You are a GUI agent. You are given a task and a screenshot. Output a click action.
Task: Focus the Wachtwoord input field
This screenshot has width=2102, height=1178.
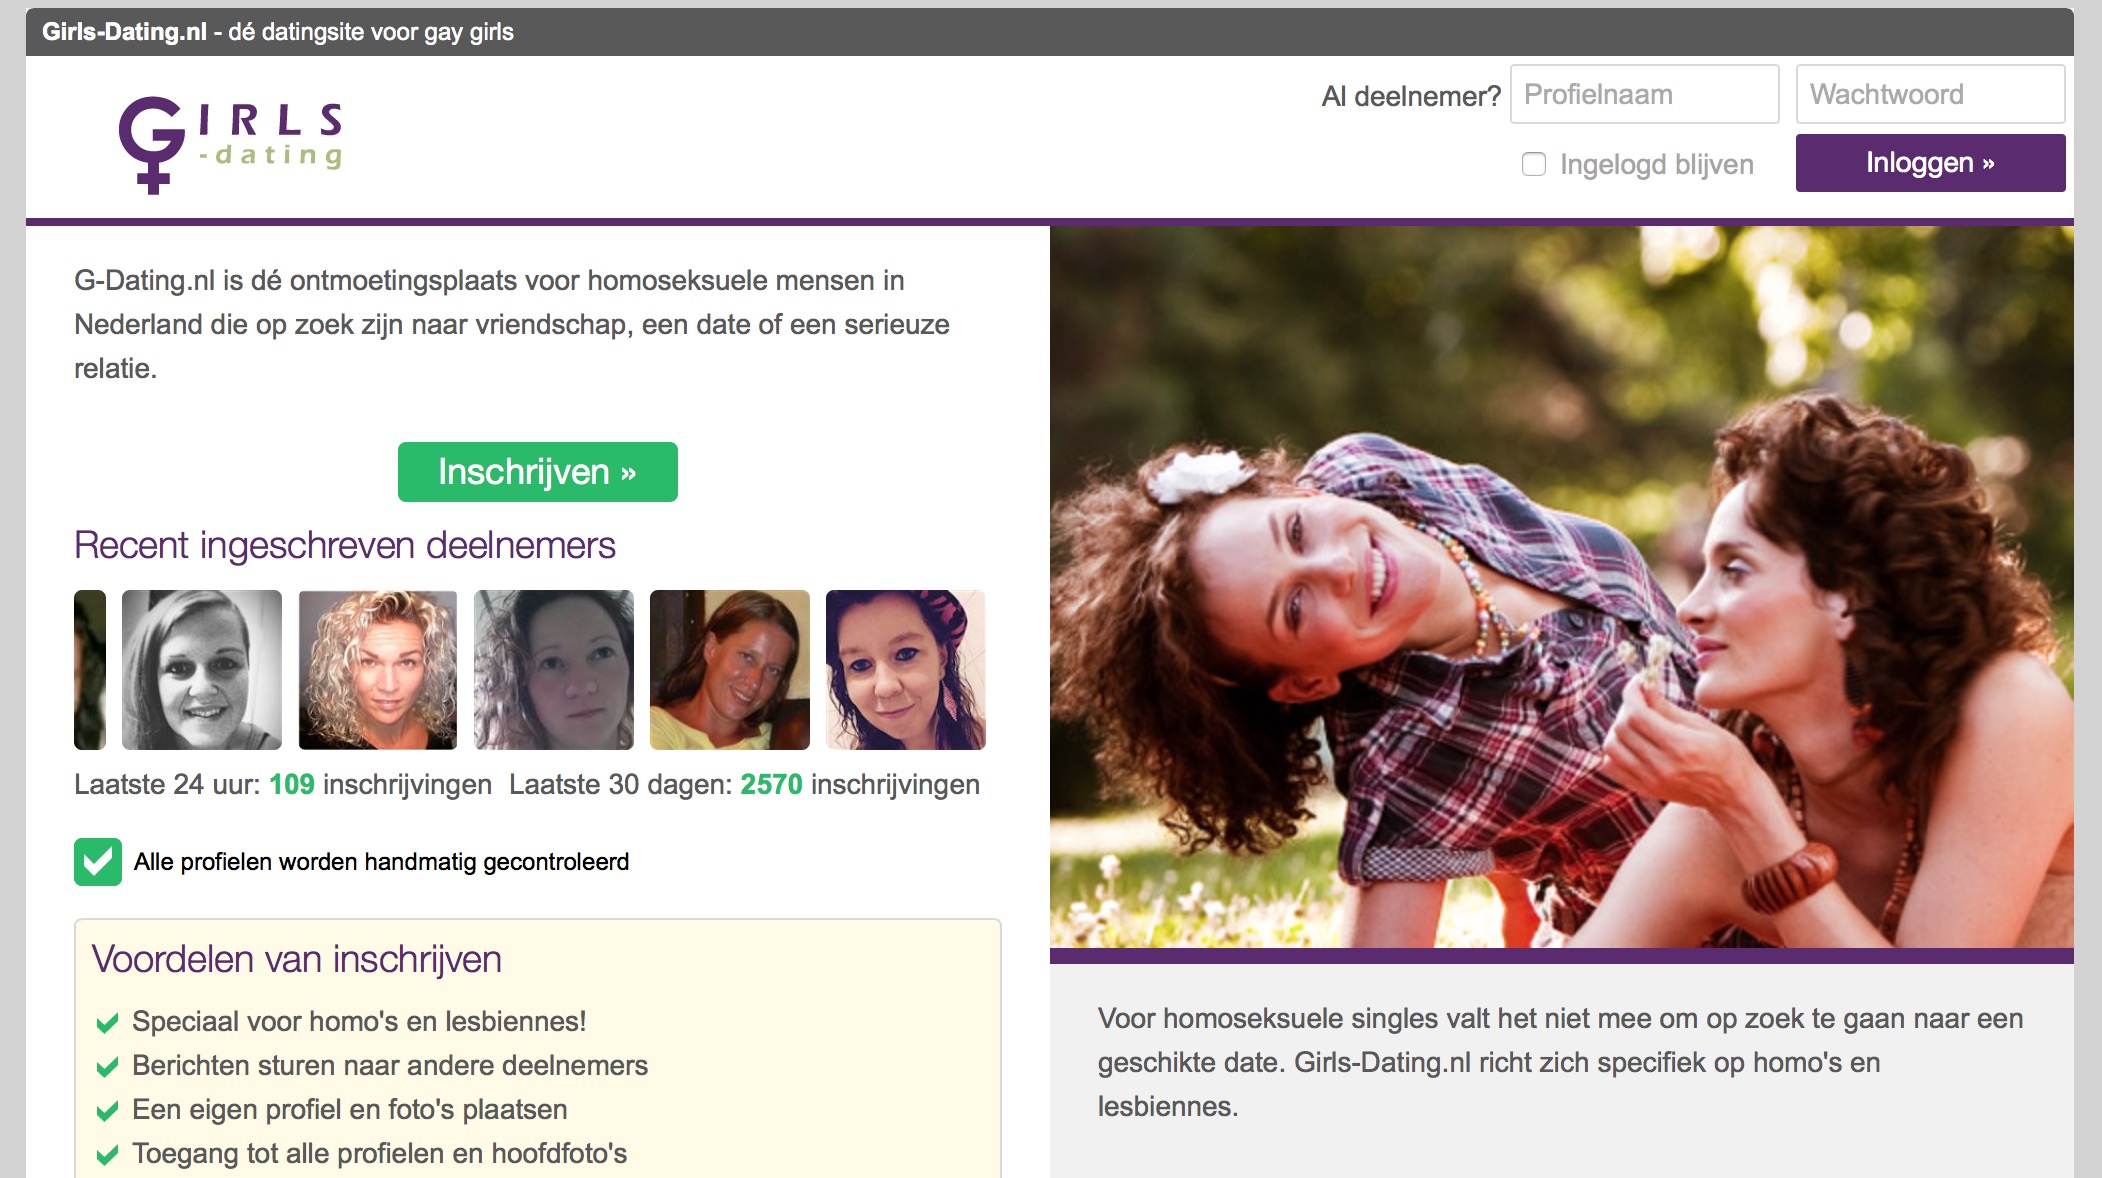[x=1931, y=94]
